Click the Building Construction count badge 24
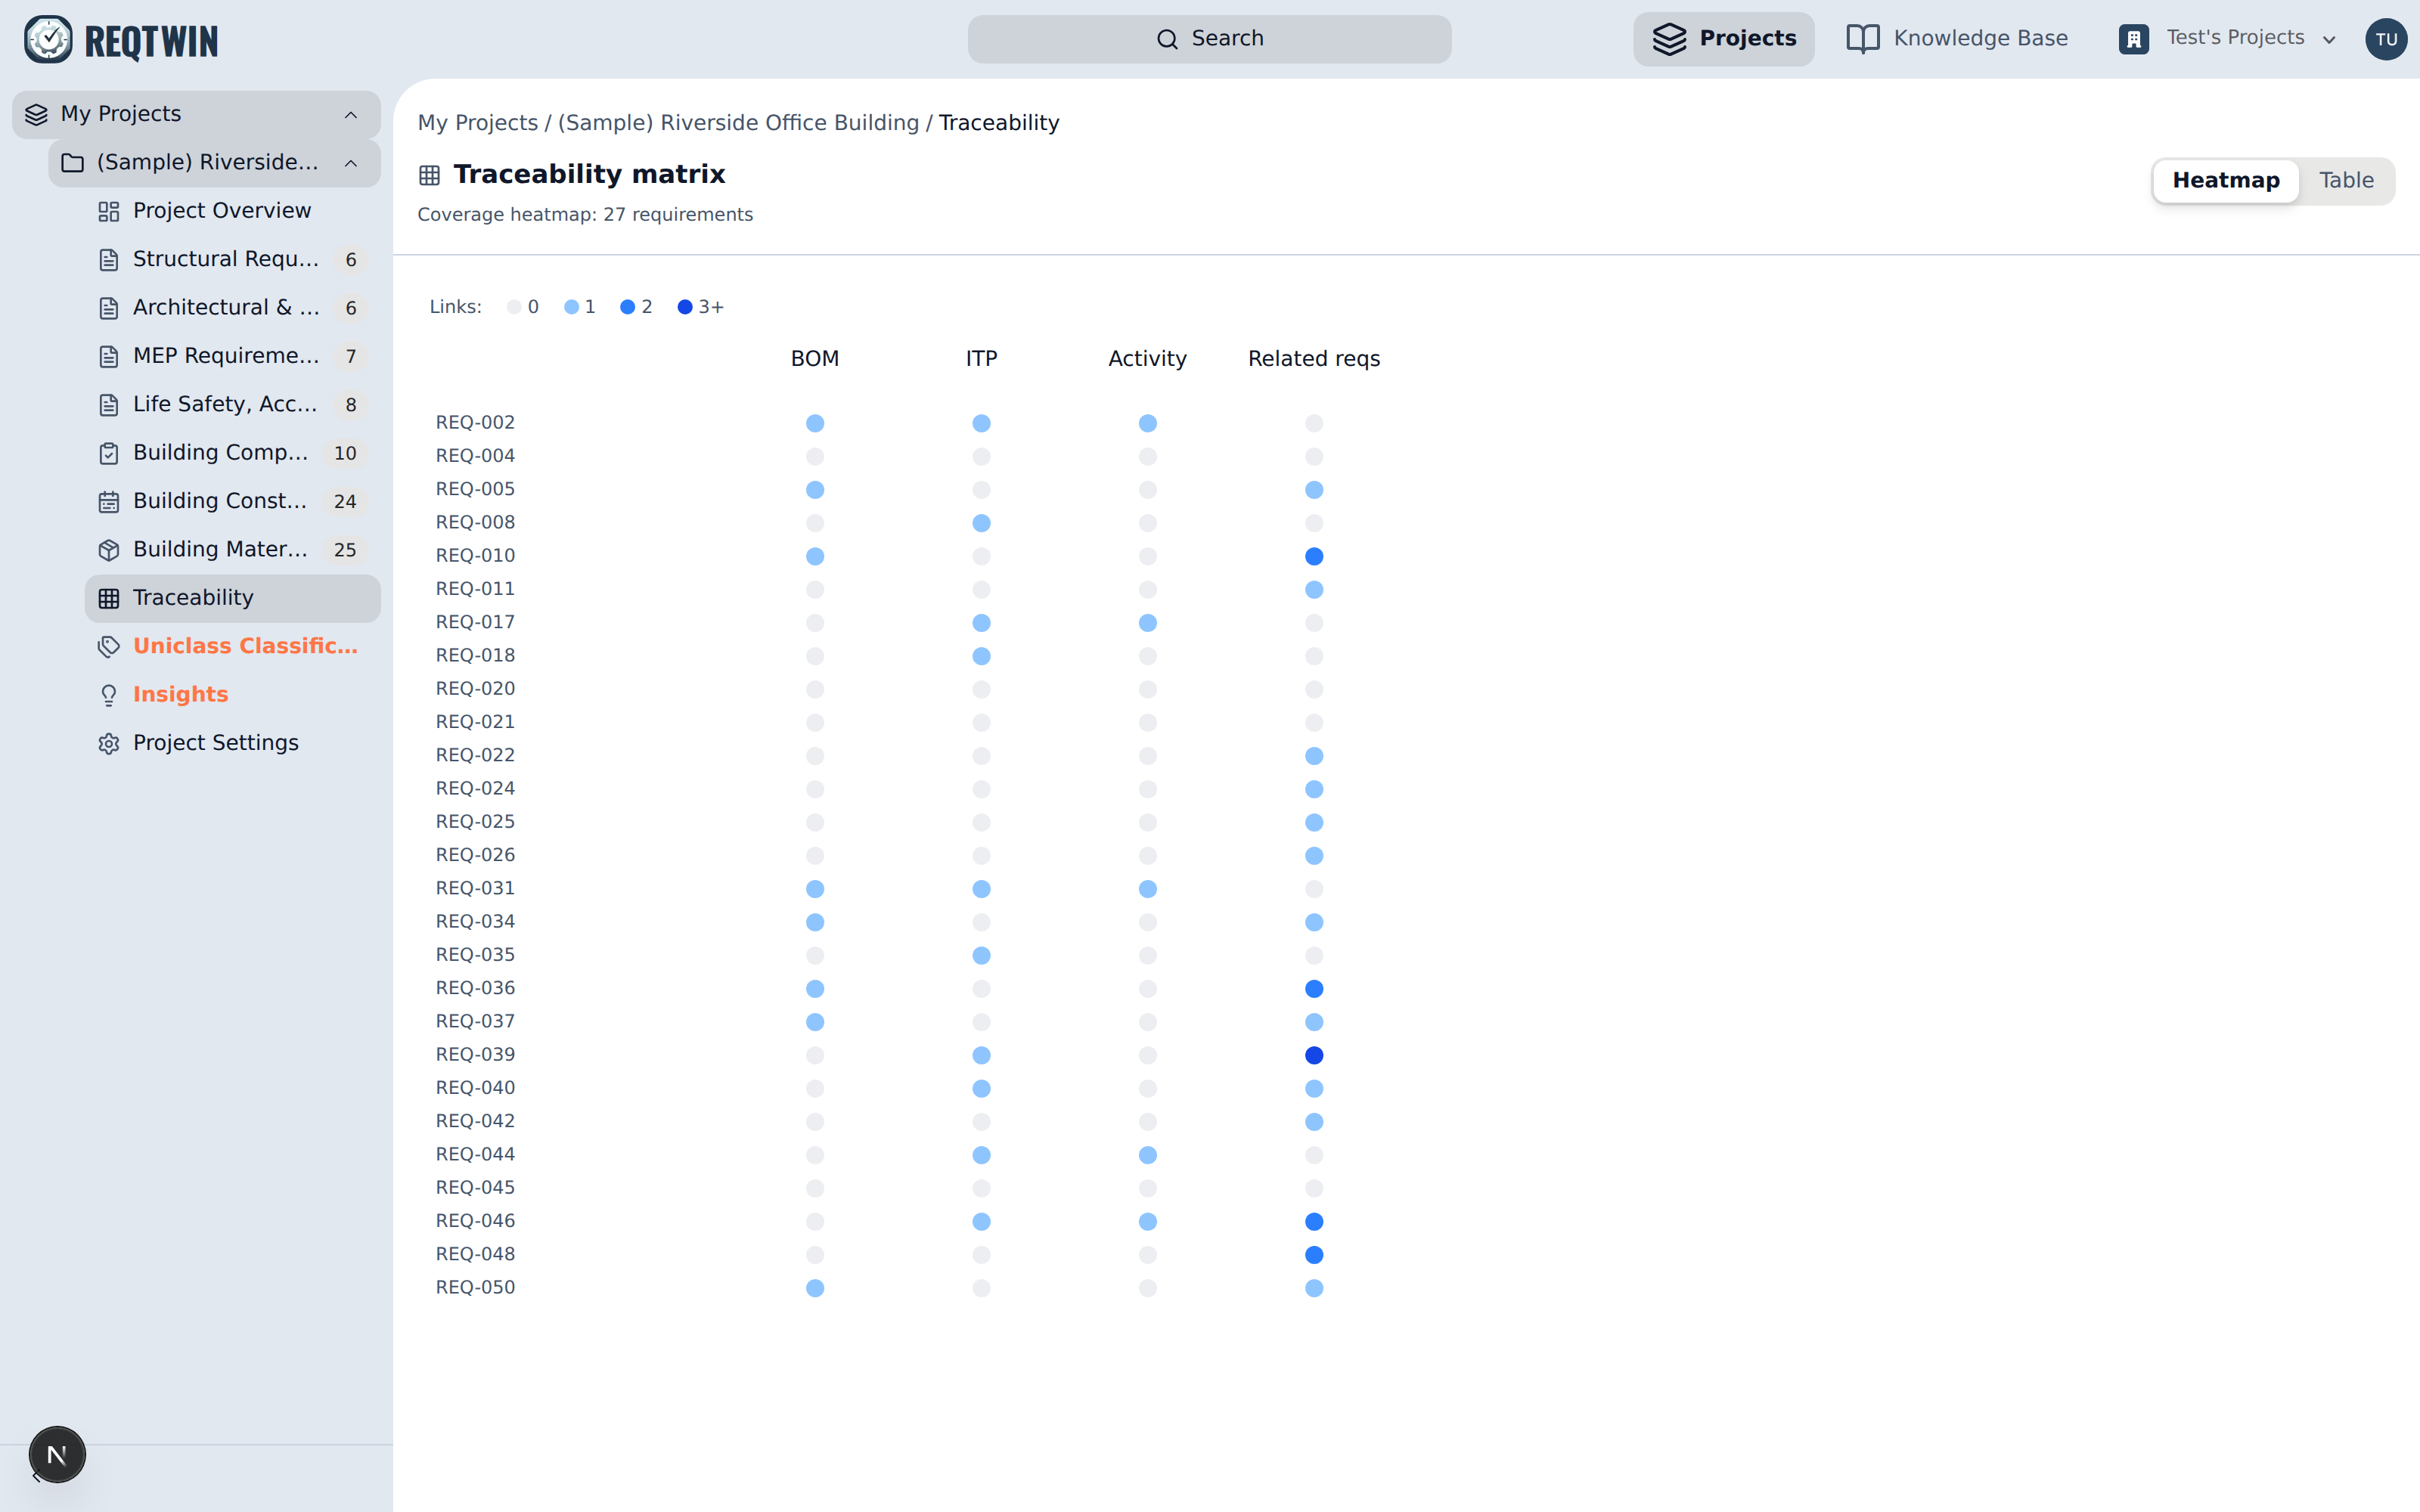This screenshot has width=2420, height=1512. 345,501
